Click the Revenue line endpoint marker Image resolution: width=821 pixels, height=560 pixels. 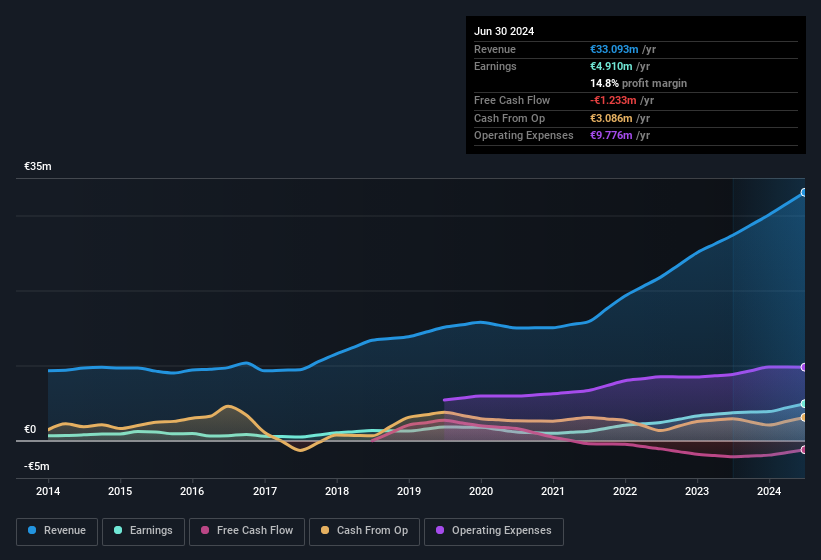804,192
